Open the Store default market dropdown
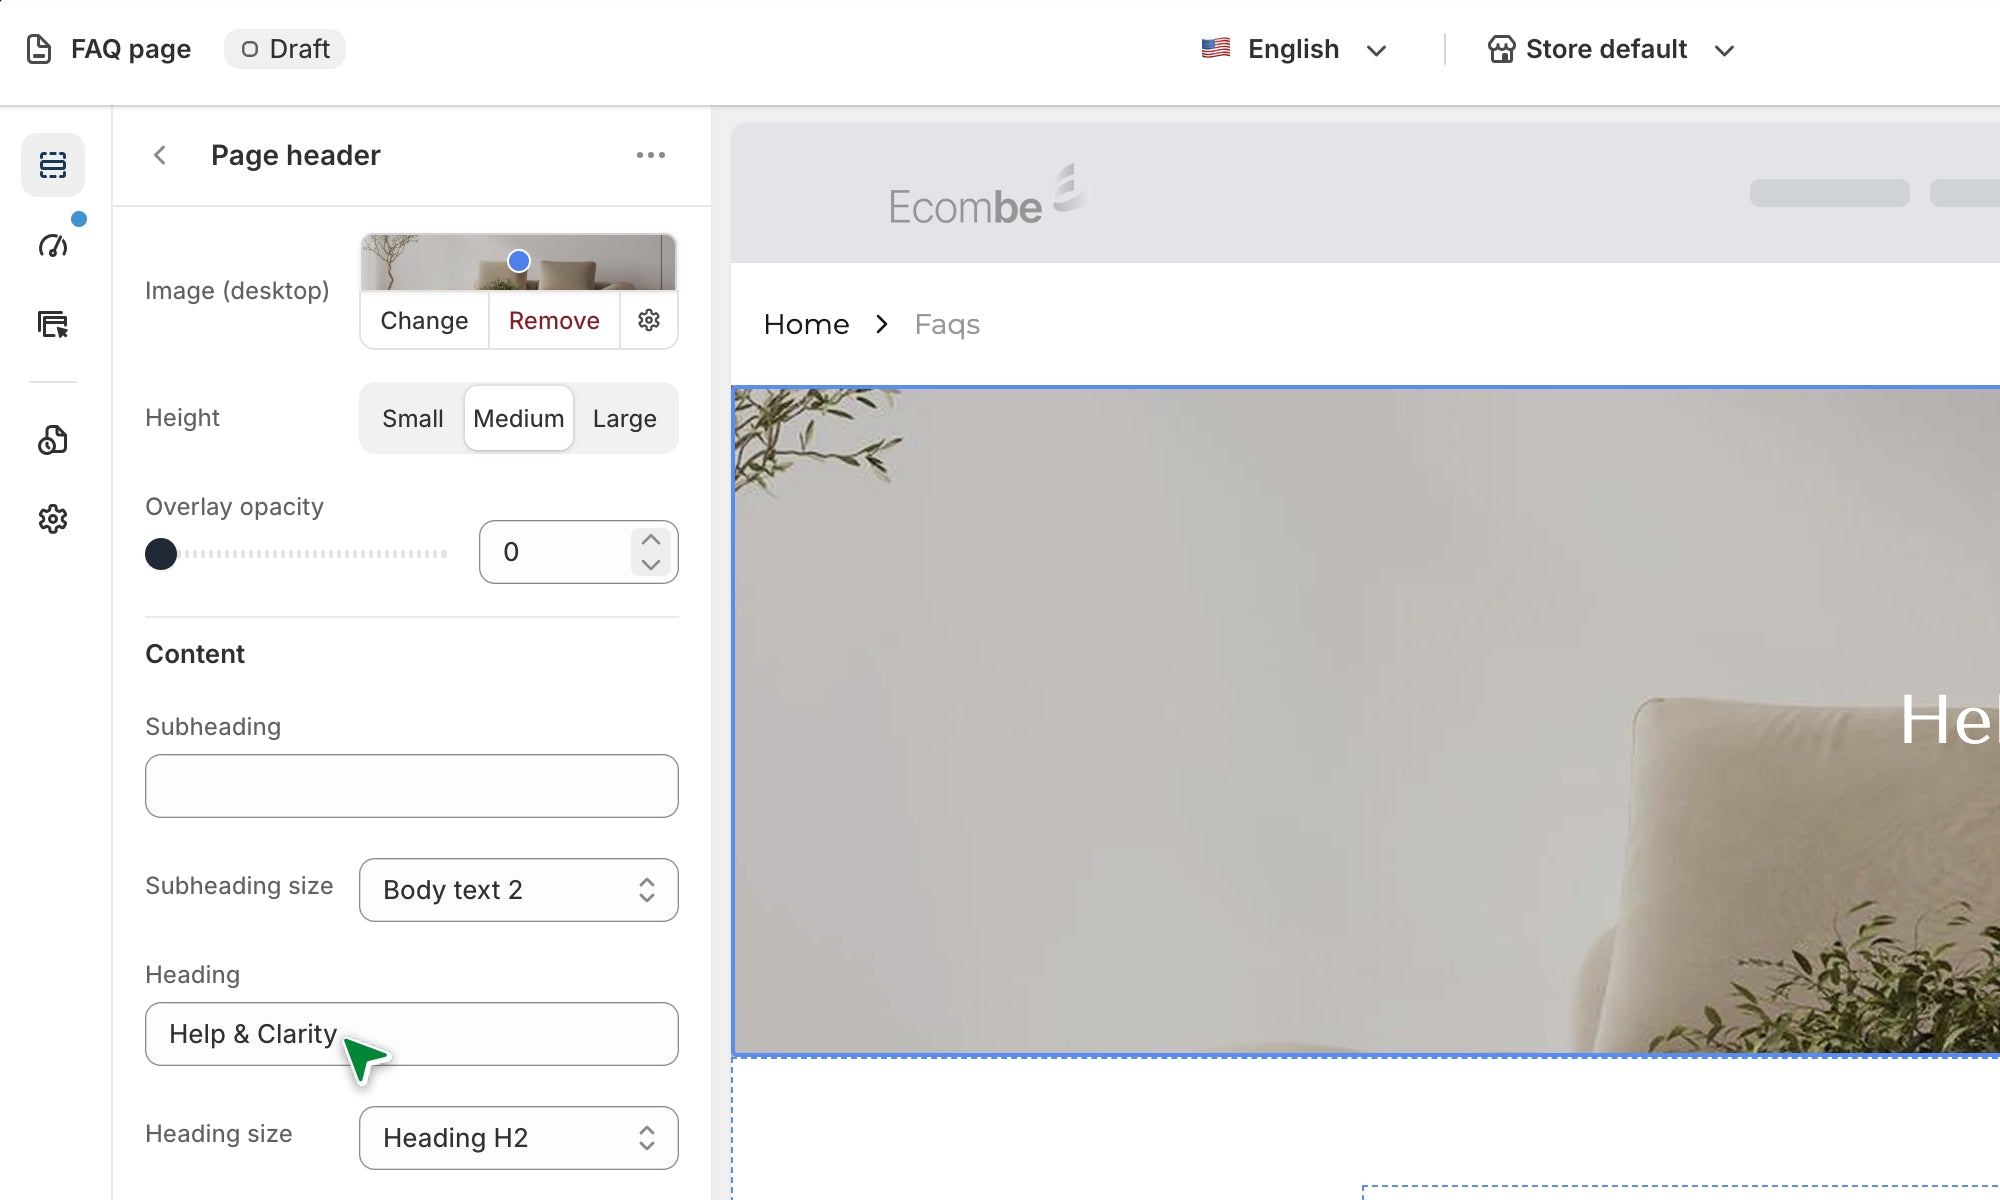The width and height of the screenshot is (2000, 1200). tap(1610, 49)
